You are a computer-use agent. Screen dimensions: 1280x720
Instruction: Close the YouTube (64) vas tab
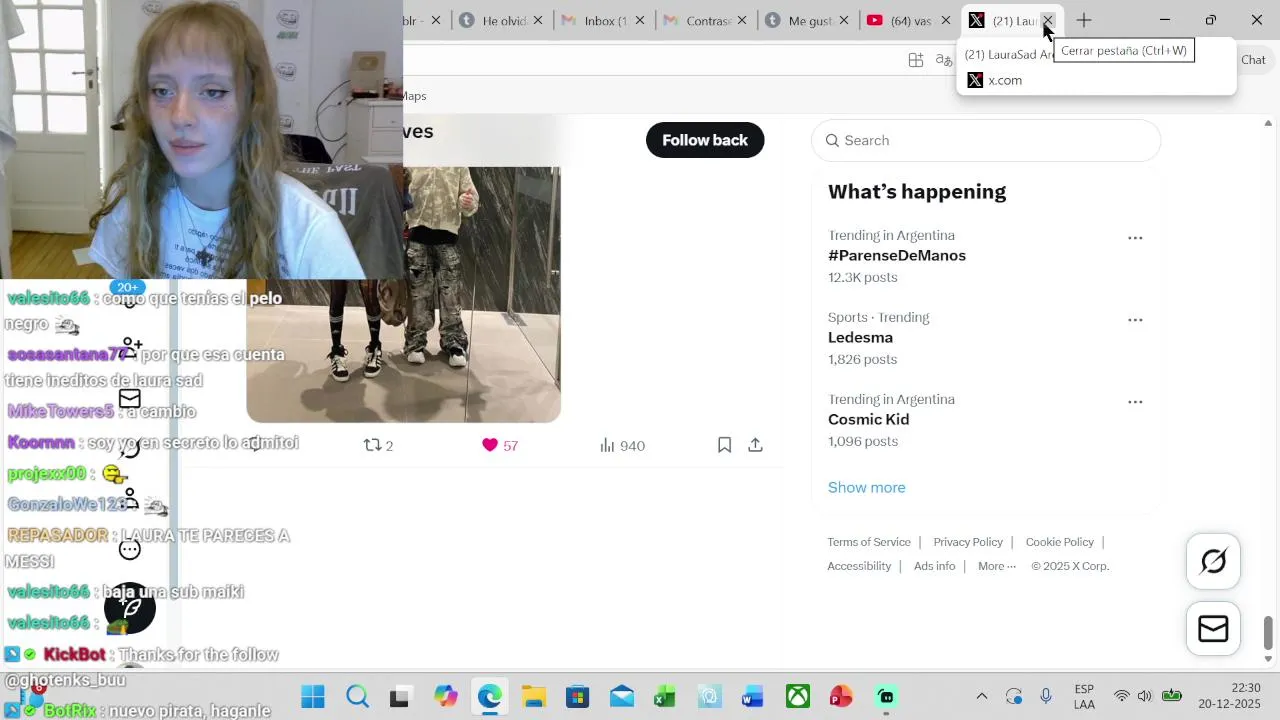pyautogui.click(x=946, y=20)
